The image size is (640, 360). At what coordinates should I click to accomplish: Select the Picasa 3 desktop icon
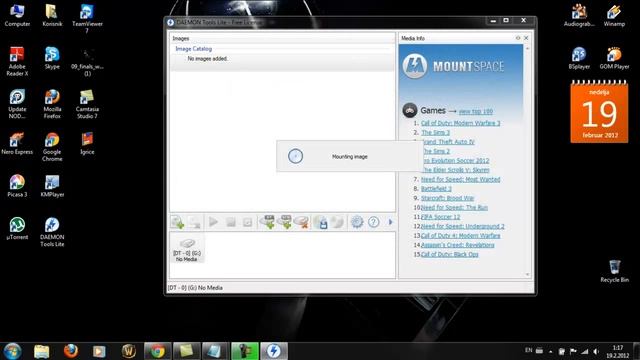click(x=17, y=186)
